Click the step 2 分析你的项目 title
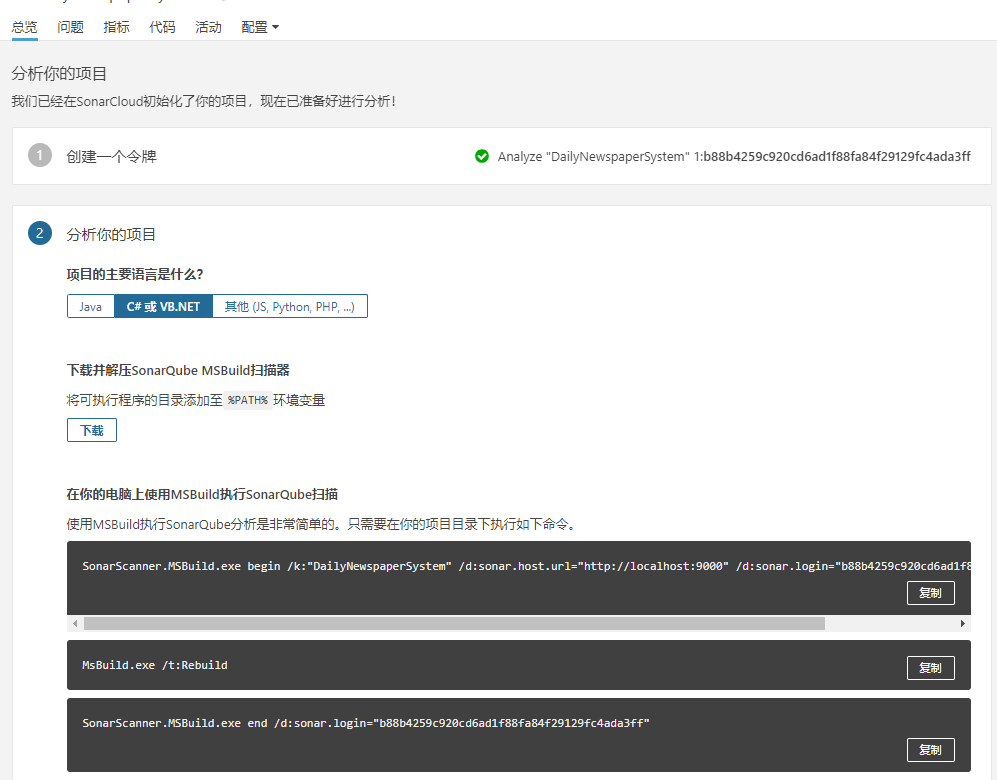 pyautogui.click(x=111, y=235)
